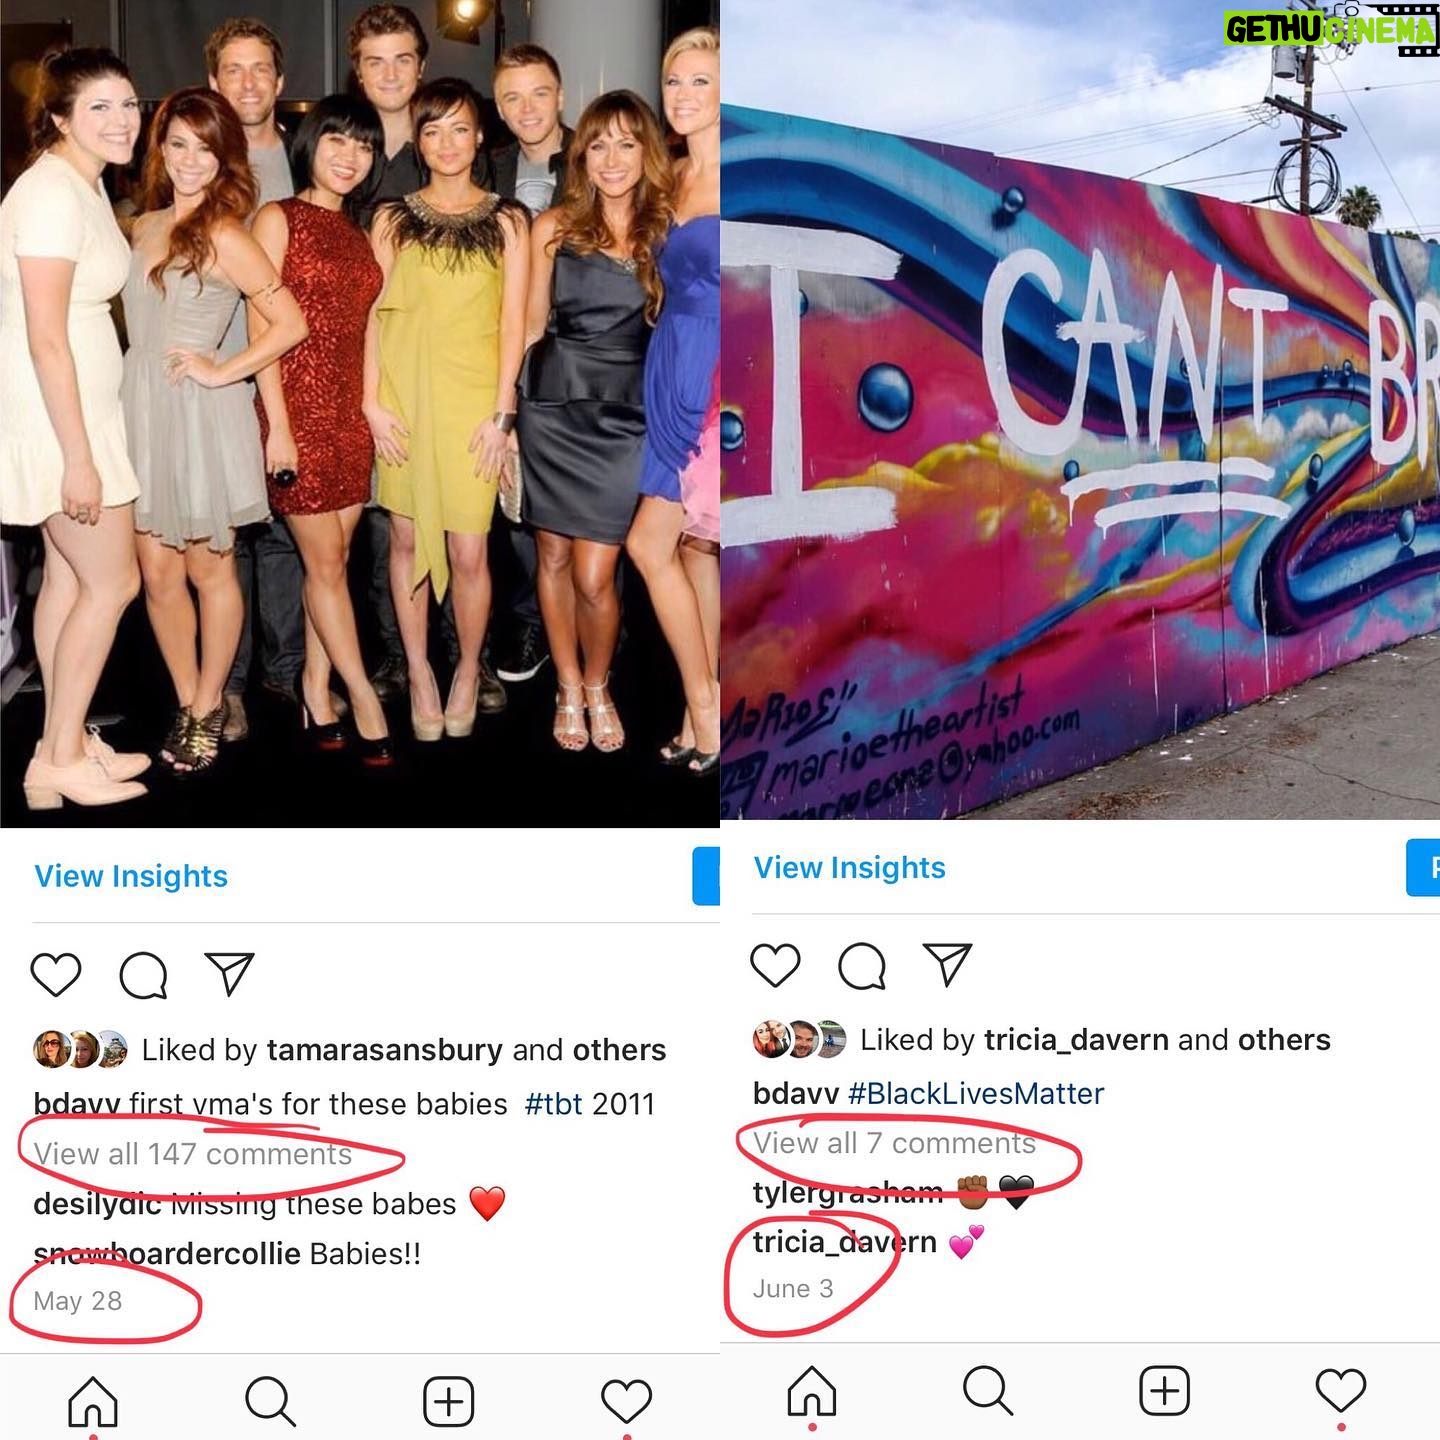The height and width of the screenshot is (1440, 1440).
Task: Share the left post via paper plane
Action: coord(230,973)
